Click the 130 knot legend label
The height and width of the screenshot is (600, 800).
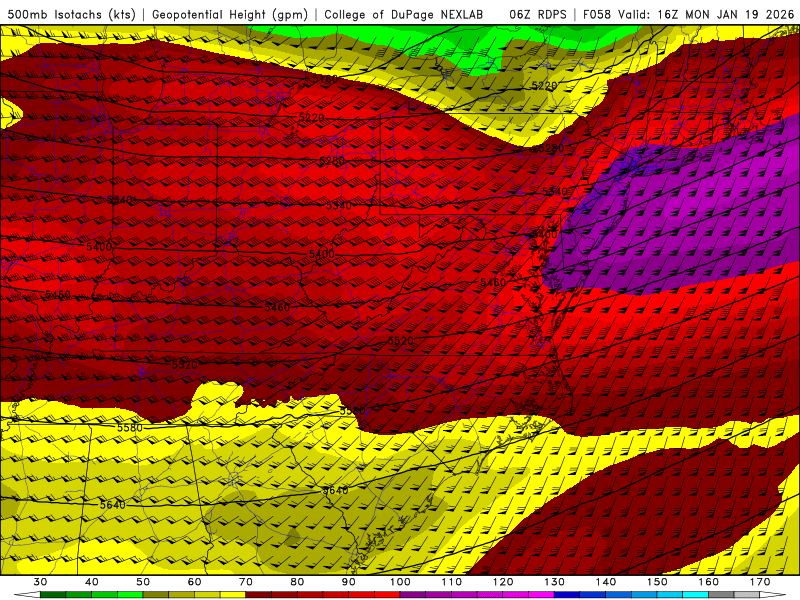click(x=555, y=582)
